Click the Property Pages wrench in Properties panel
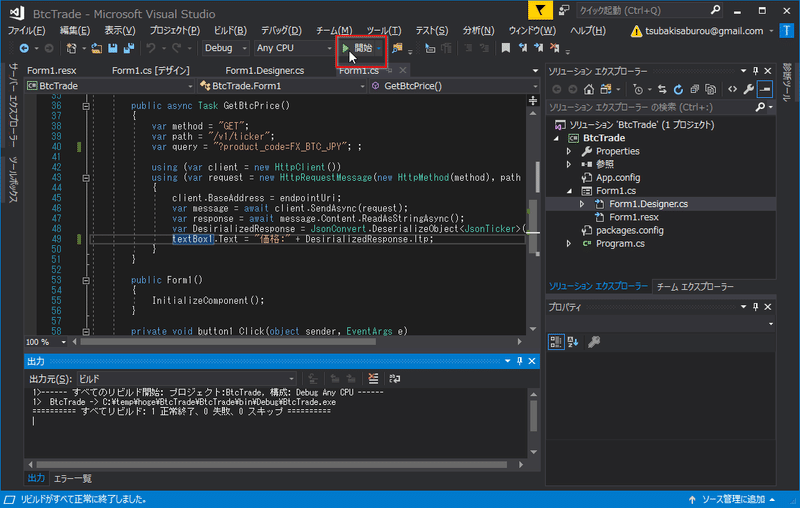Image resolution: width=800 pixels, height=508 pixels. [594, 342]
